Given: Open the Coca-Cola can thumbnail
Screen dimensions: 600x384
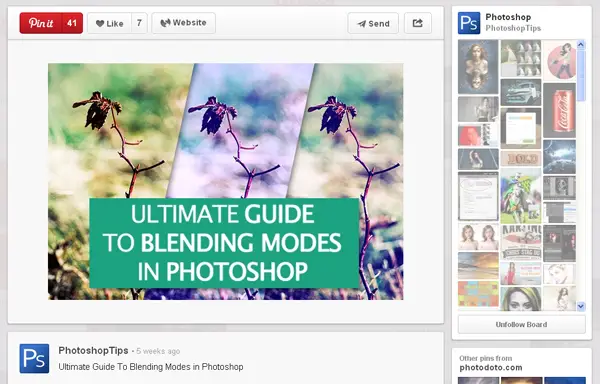Looking at the screenshot, I should point(559,110).
